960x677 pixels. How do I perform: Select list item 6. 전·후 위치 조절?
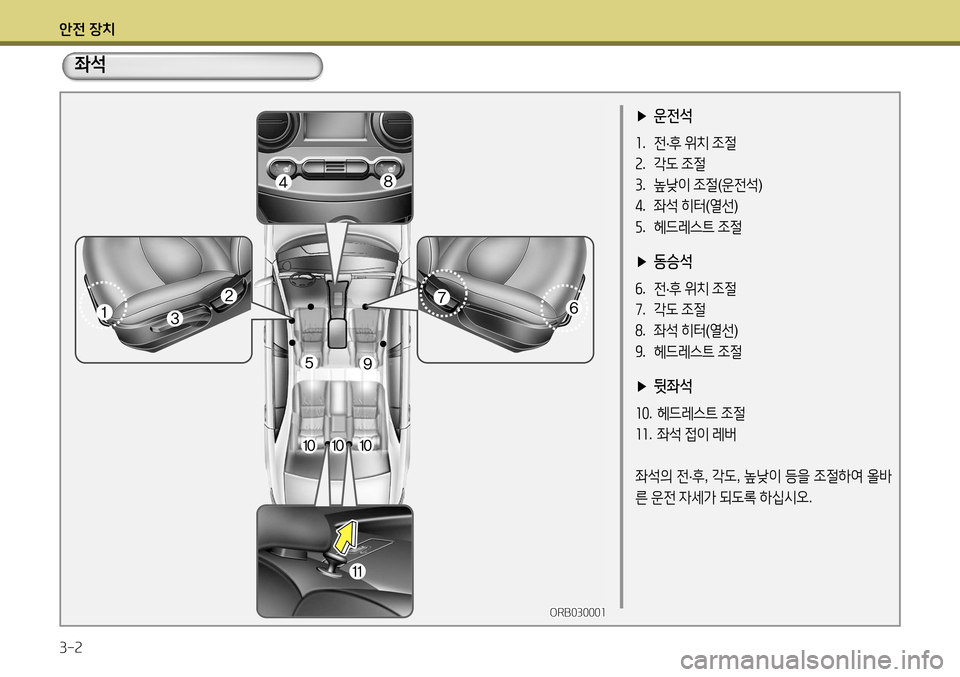tap(686, 288)
